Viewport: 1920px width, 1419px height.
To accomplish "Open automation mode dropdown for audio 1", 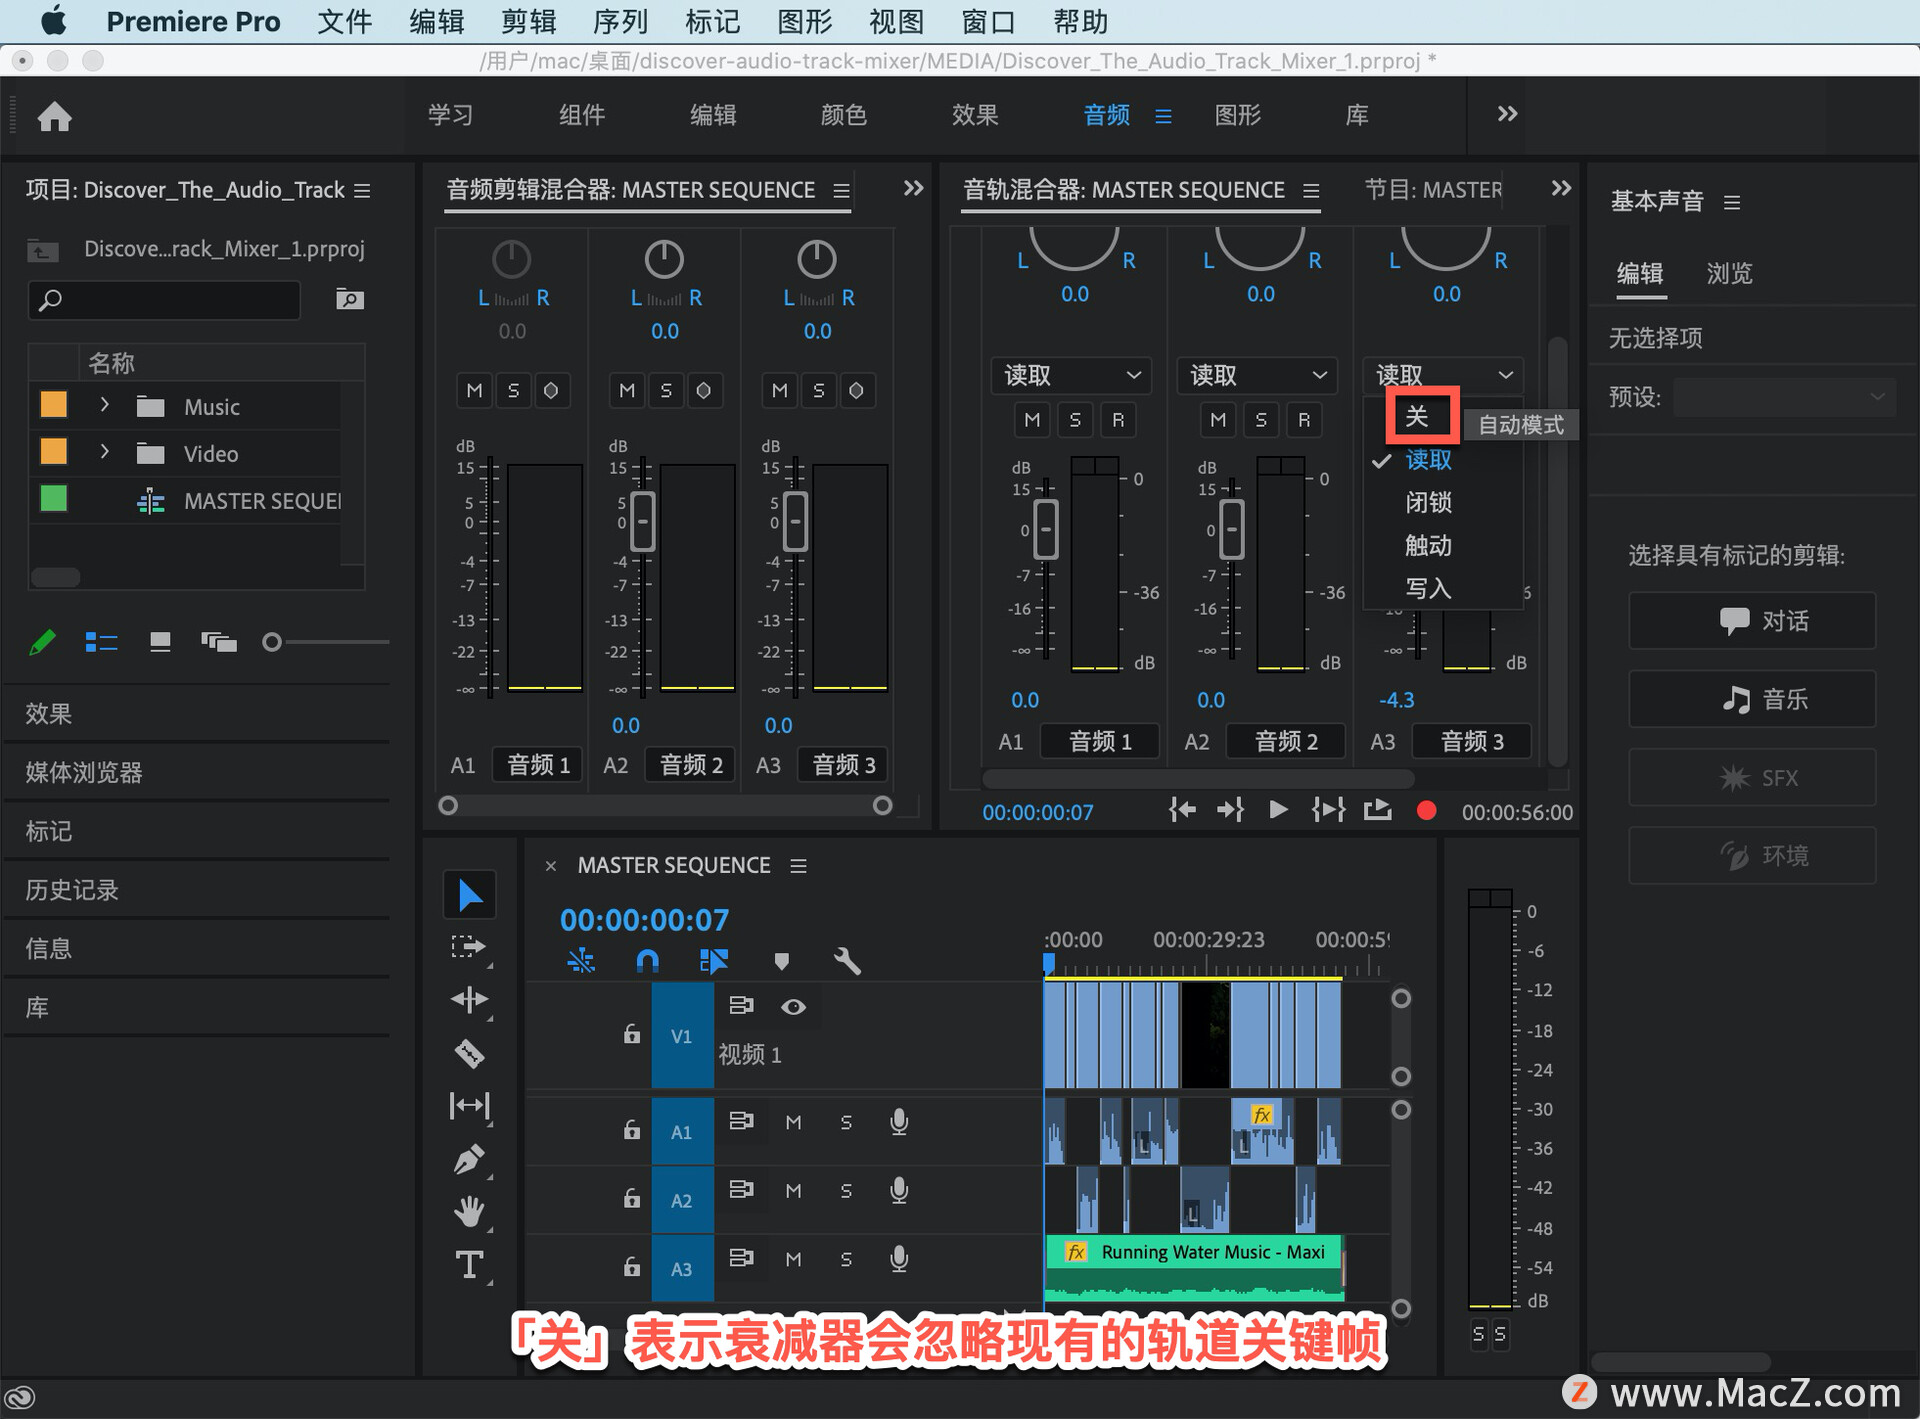I will click(x=1071, y=375).
